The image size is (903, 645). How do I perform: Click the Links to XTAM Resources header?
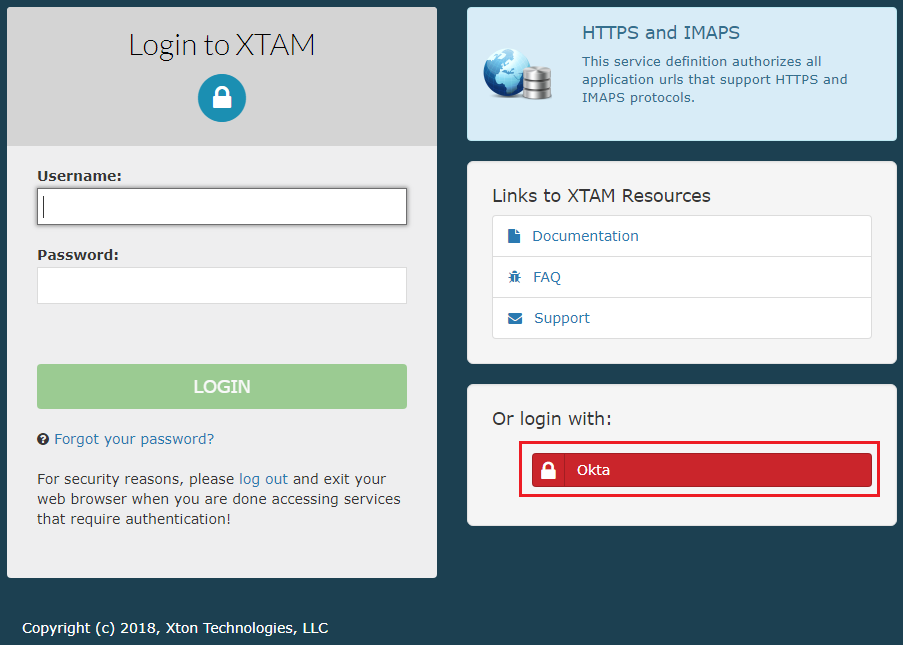[x=601, y=195]
